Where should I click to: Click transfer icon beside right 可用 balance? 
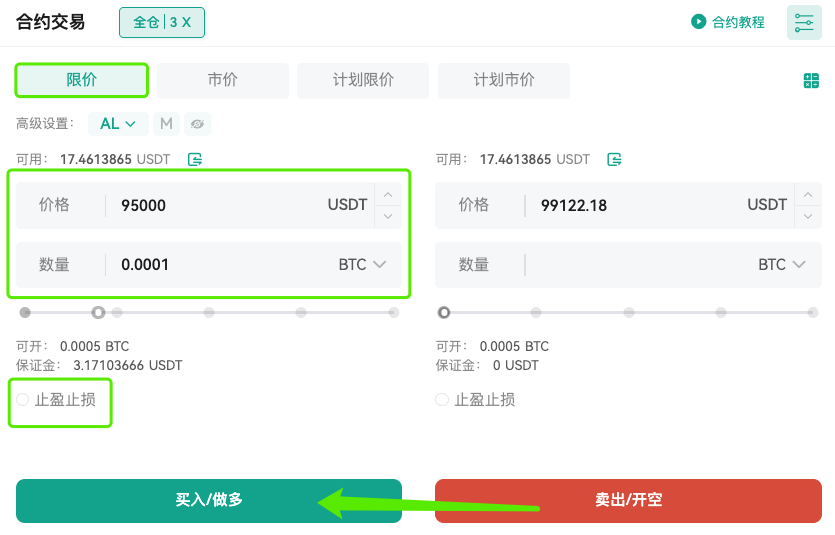coord(615,159)
